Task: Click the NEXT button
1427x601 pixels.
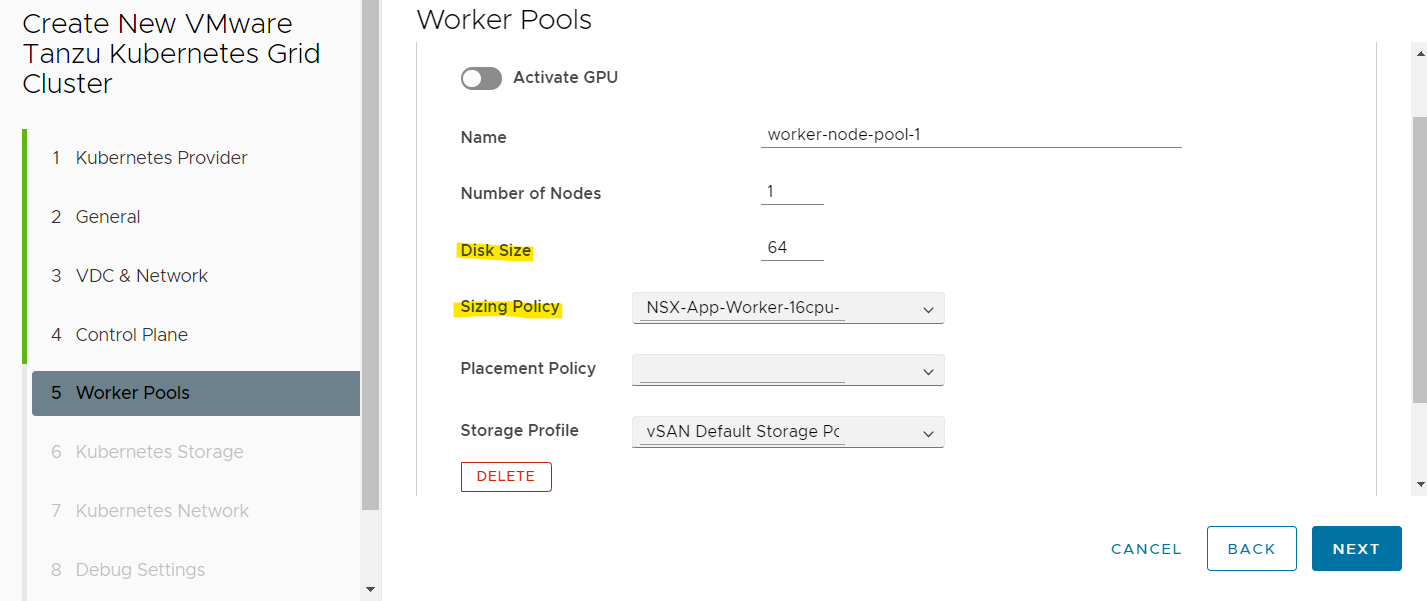Action: [1357, 549]
